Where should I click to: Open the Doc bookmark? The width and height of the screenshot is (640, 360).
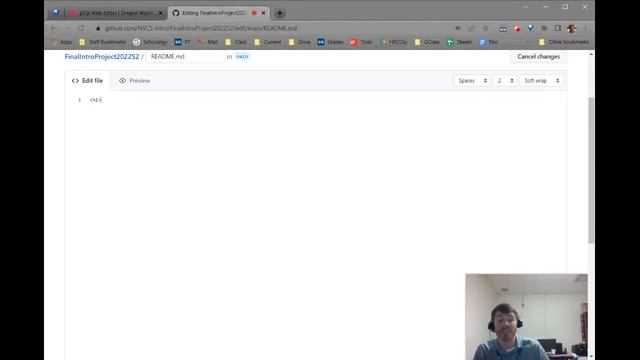tap(489, 42)
